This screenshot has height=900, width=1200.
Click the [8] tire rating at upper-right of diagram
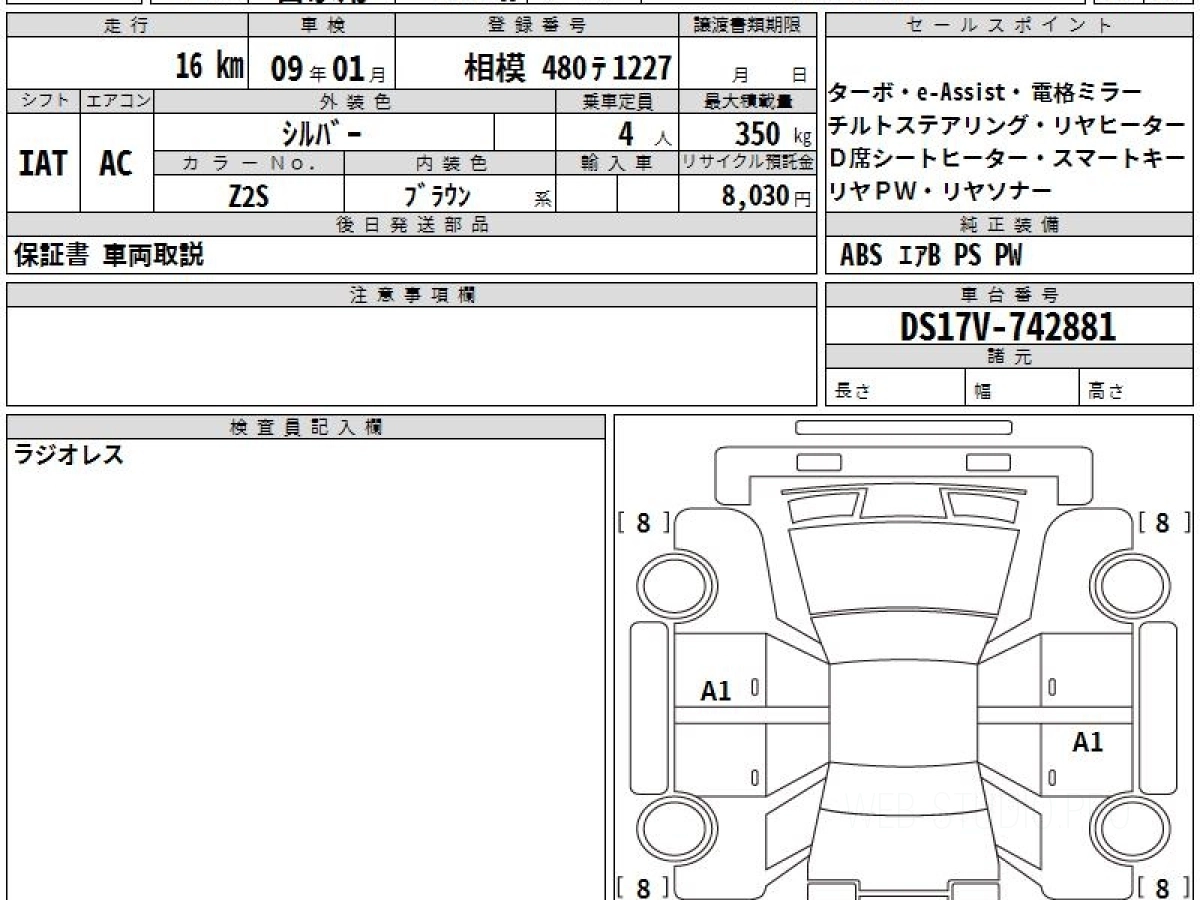tap(1162, 523)
